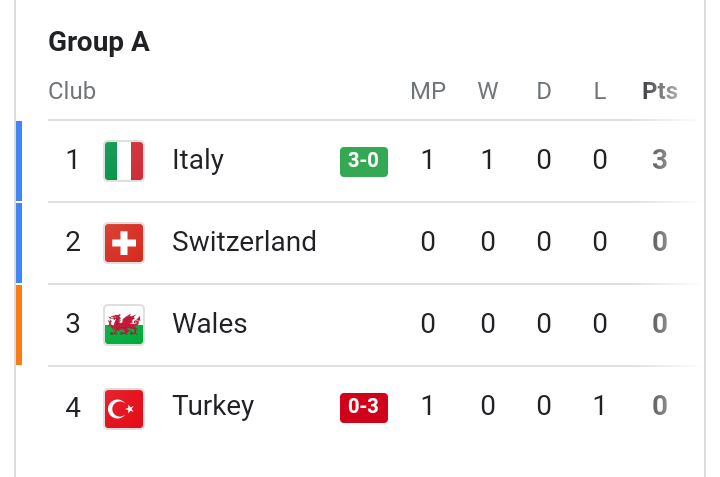Click the Wales dragon flag icon
Viewport: 720px width, 477px height.
click(124, 325)
